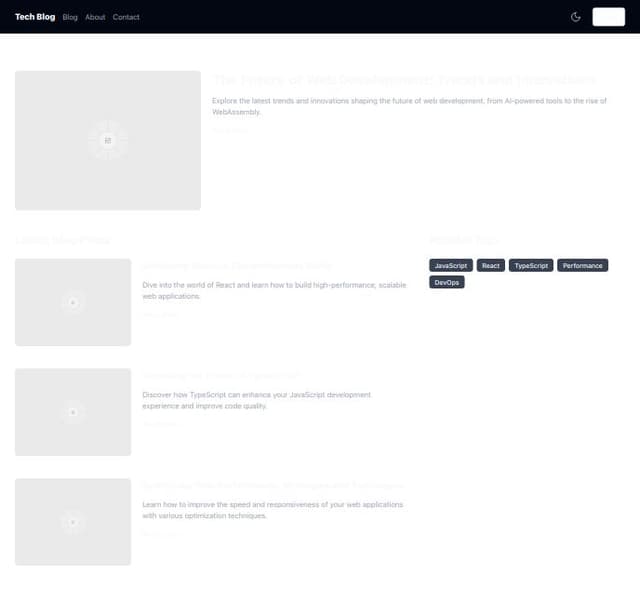The image size is (640, 603).
Task: Open the TypeScript post thumbnail
Action: click(73, 412)
